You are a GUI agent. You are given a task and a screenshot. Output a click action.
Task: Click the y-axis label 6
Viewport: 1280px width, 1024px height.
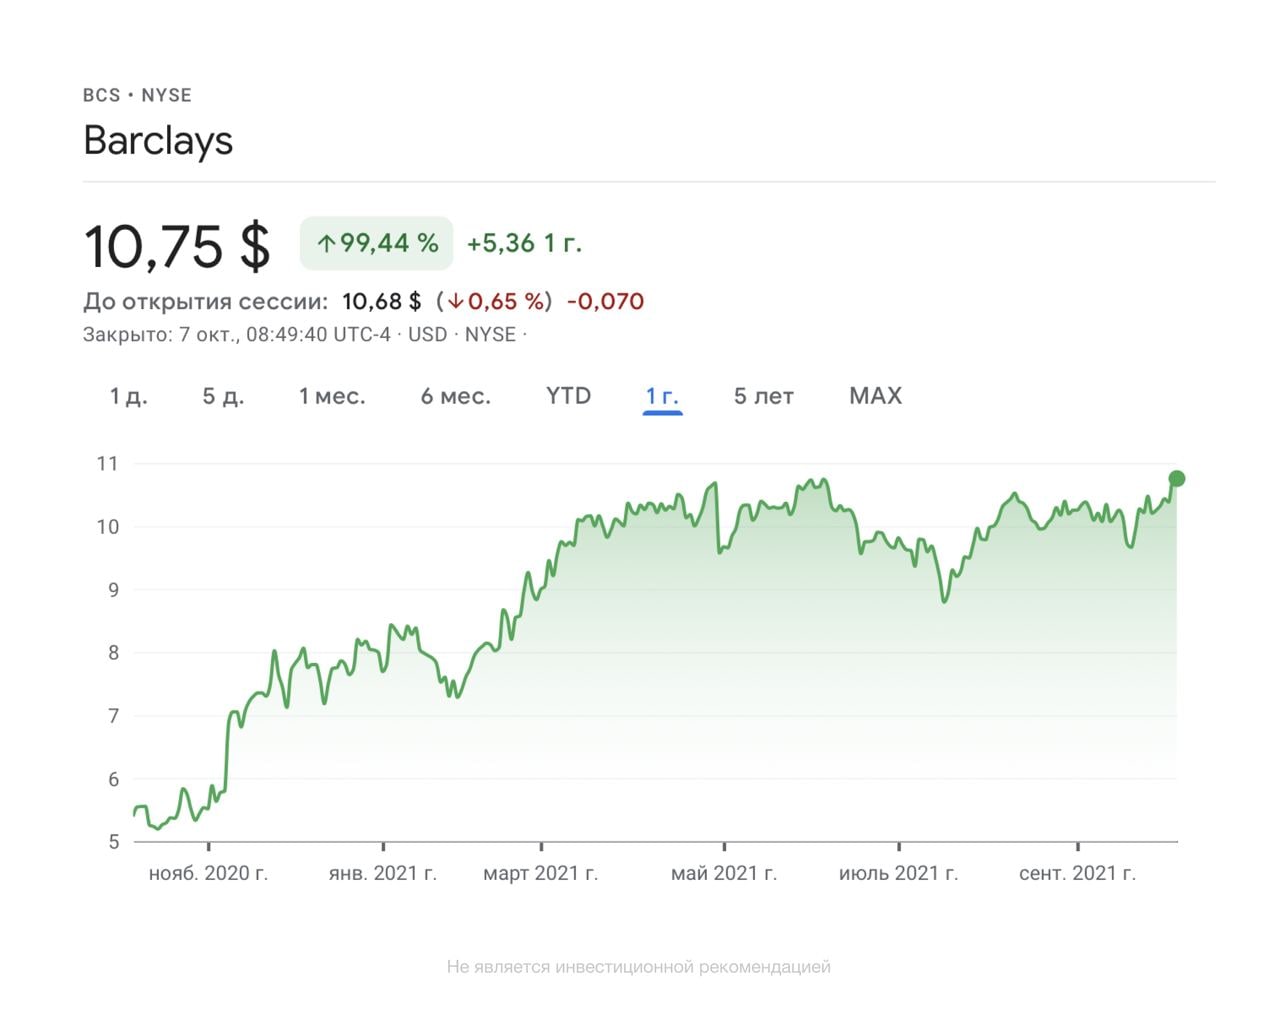coord(113,779)
